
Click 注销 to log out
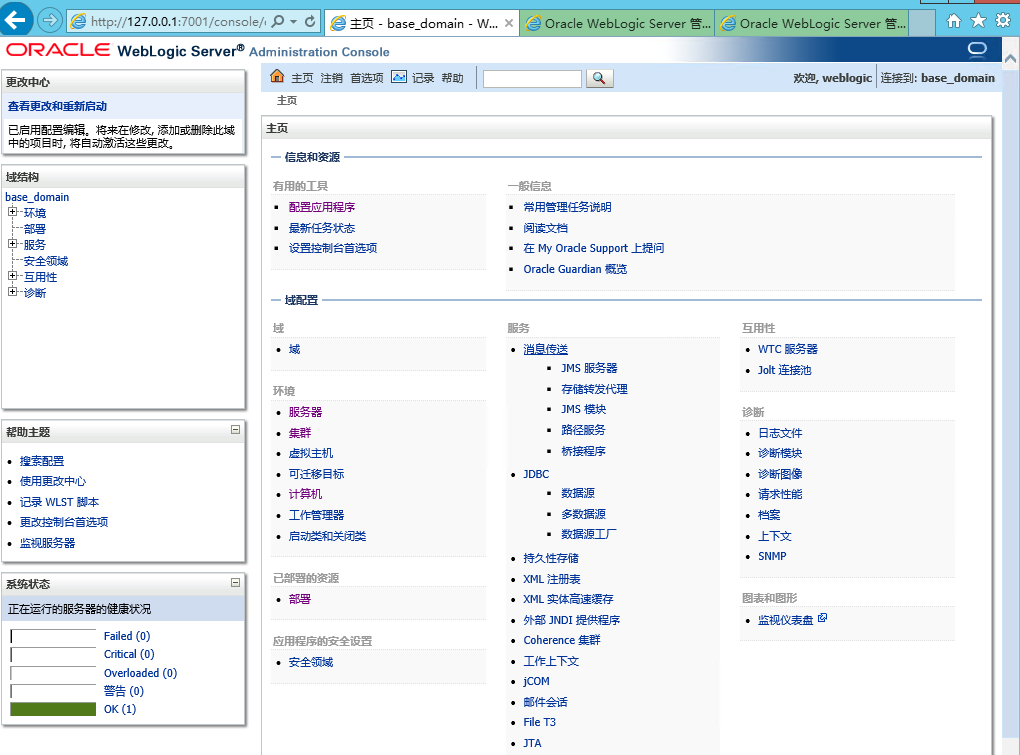332,78
